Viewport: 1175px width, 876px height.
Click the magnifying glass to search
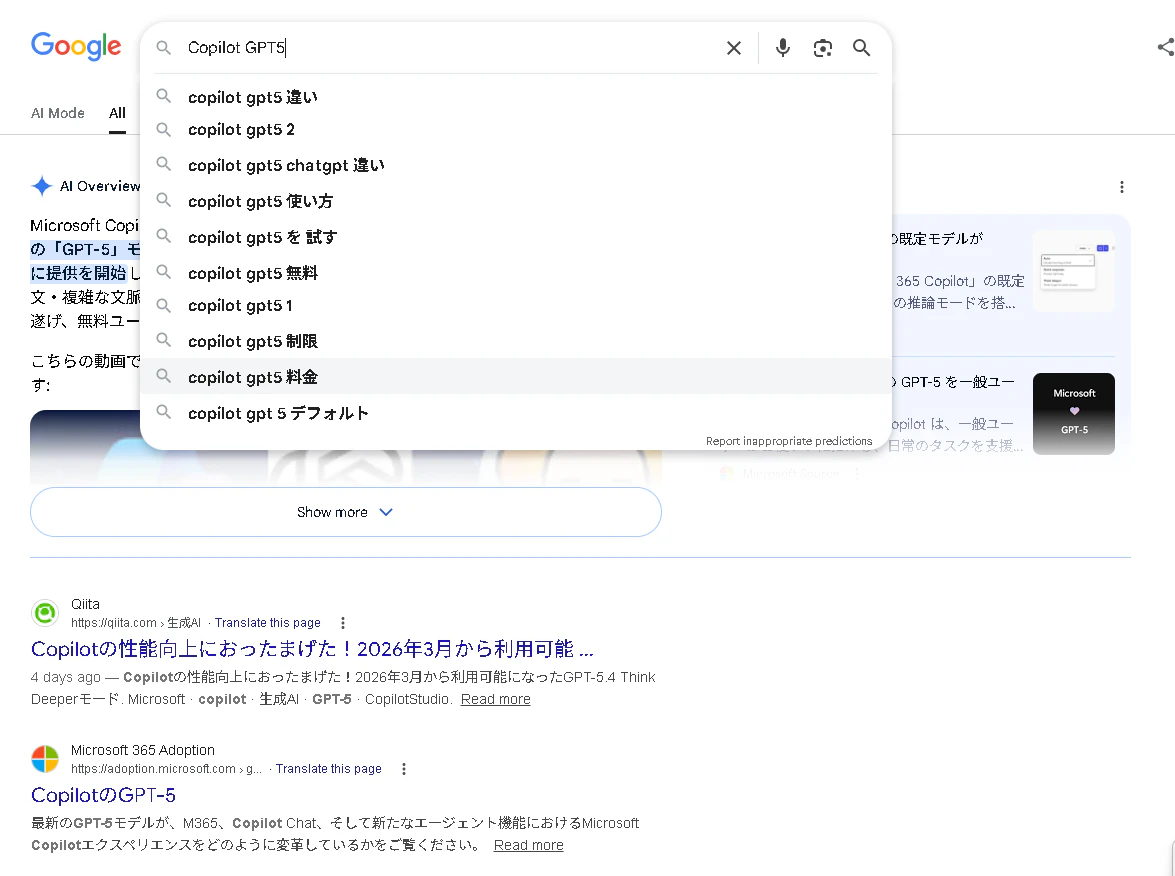[x=861, y=47]
